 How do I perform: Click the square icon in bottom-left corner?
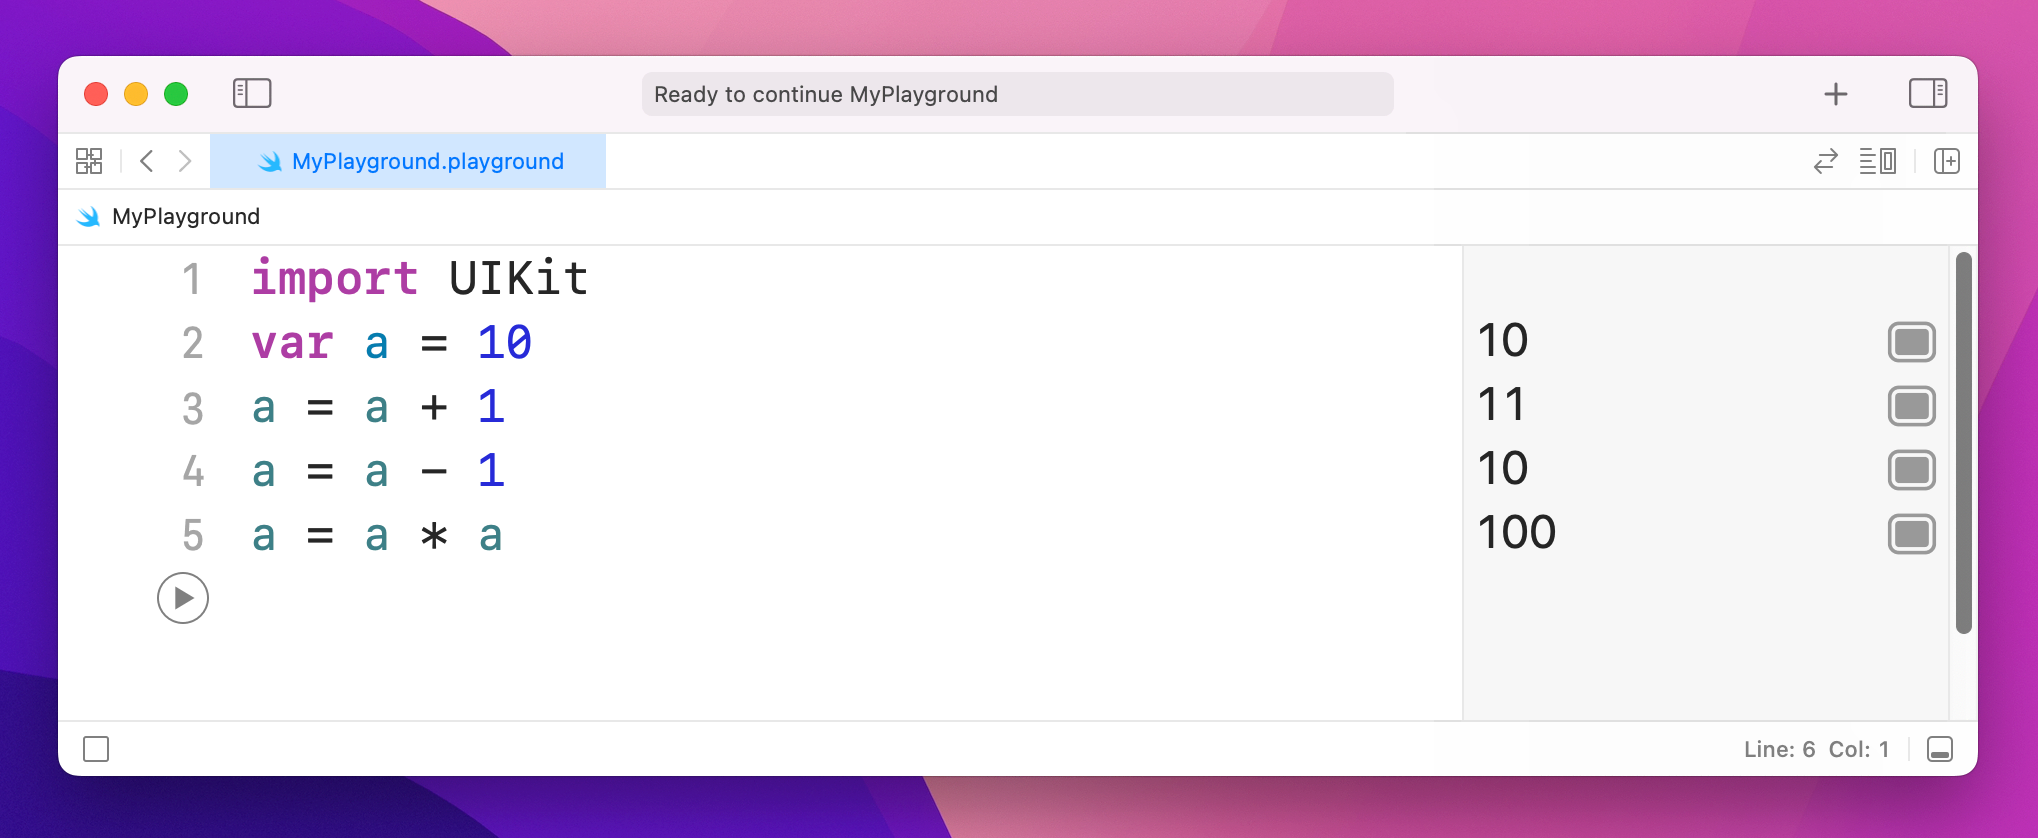96,749
